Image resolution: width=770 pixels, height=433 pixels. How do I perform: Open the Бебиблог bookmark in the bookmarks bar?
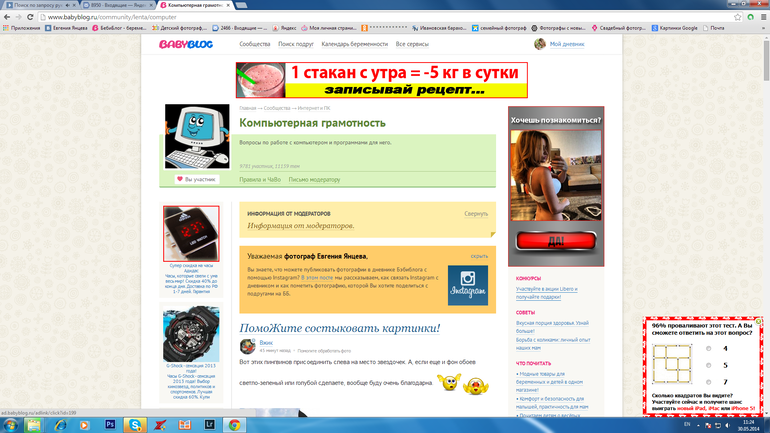119,28
